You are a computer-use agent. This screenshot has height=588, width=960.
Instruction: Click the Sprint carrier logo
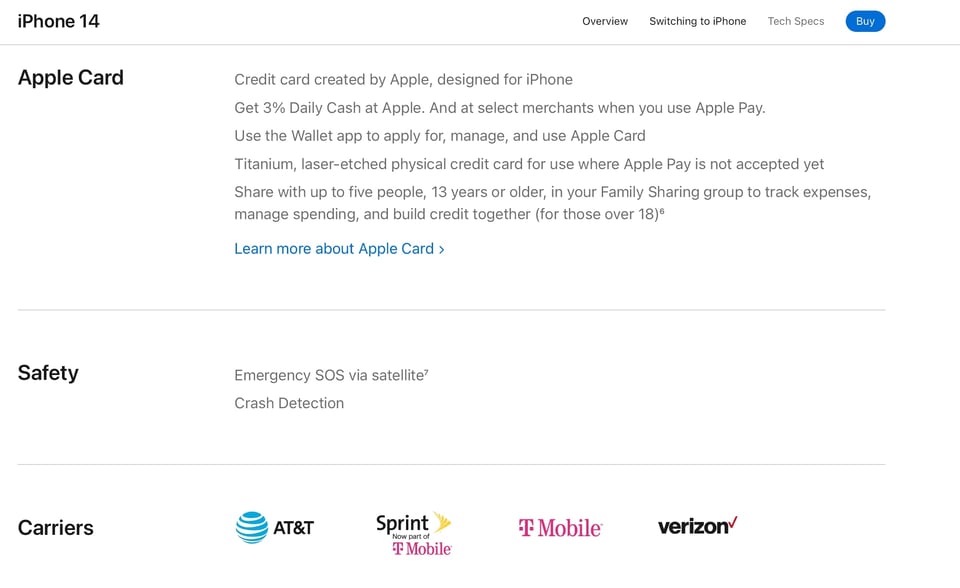pyautogui.click(x=414, y=534)
